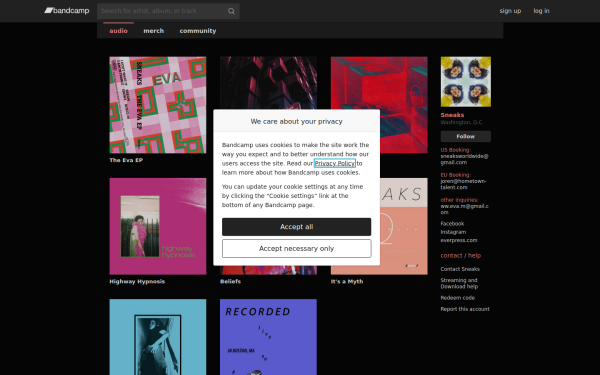Follow the artist Sneaks
The image size is (600, 375).
[466, 136]
